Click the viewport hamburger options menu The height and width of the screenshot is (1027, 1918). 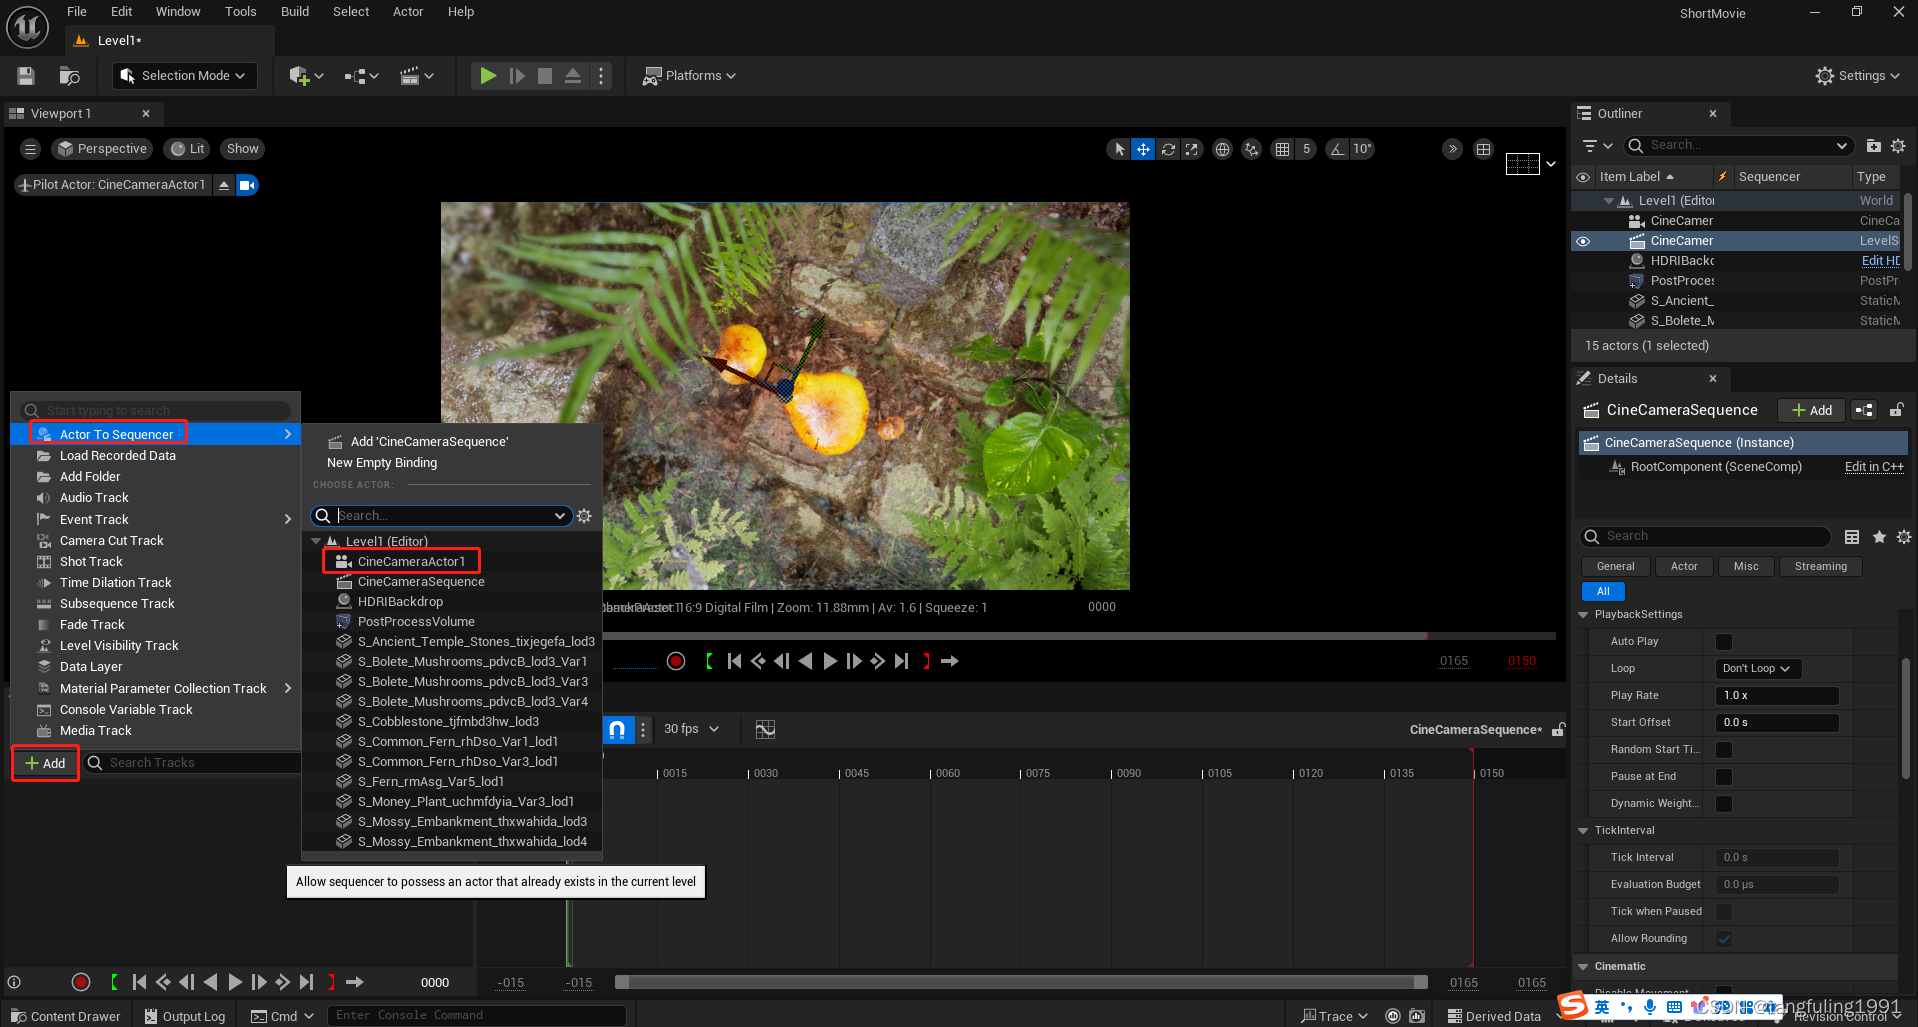30,149
